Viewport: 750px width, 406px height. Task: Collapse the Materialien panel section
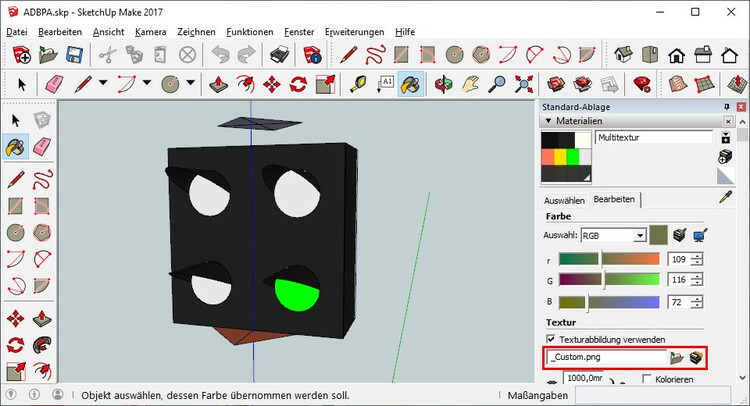[x=548, y=121]
